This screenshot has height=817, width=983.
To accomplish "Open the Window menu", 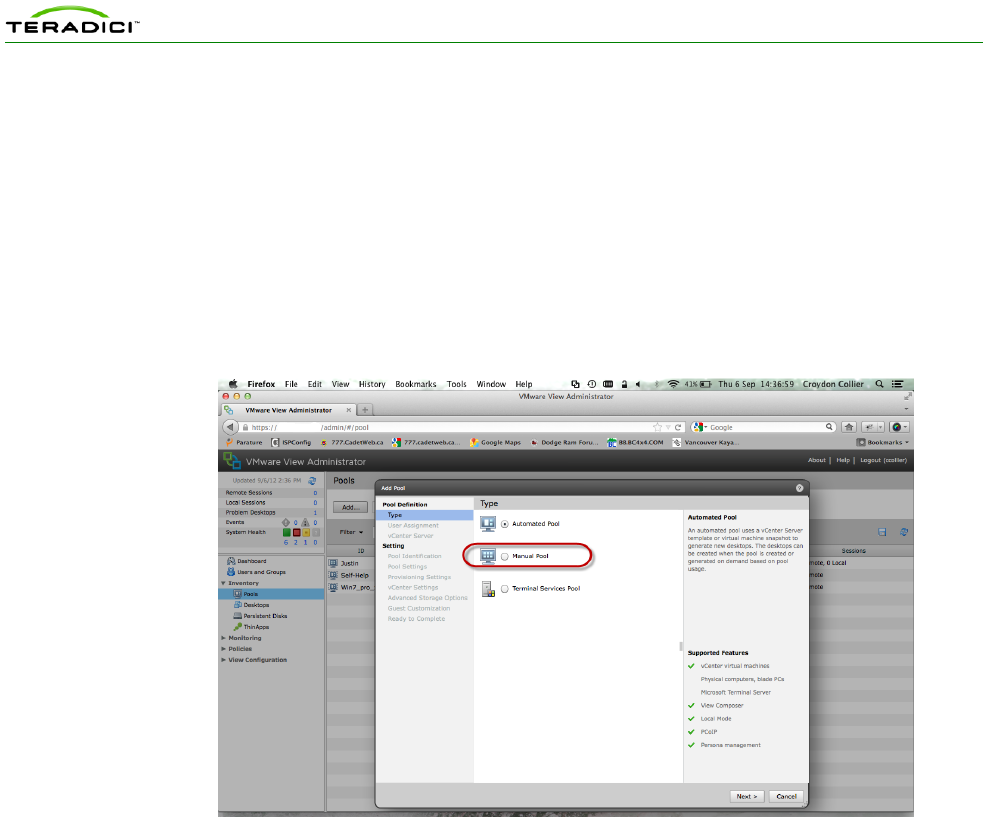I will [x=491, y=384].
